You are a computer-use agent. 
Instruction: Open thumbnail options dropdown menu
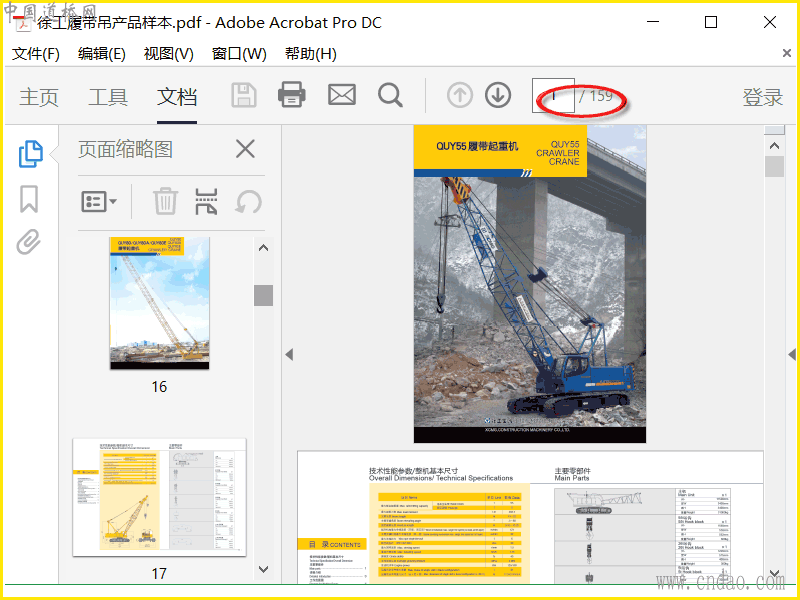[99, 202]
